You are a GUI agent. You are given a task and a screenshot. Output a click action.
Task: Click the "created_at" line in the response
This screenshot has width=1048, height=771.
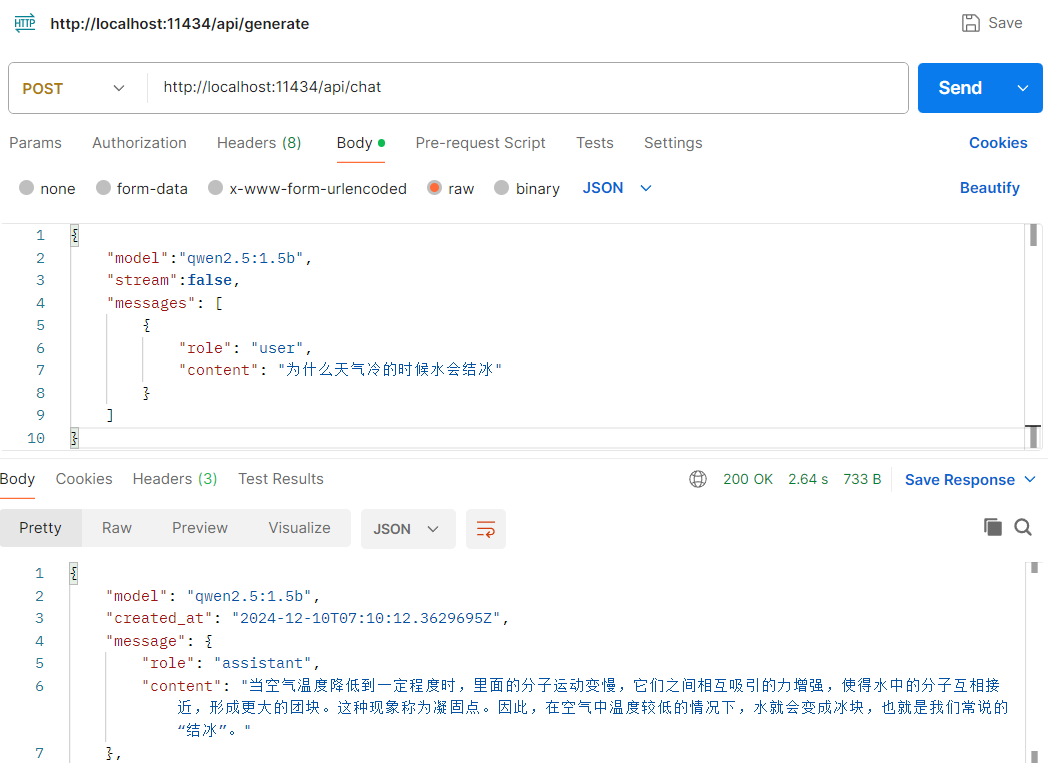[307, 618]
